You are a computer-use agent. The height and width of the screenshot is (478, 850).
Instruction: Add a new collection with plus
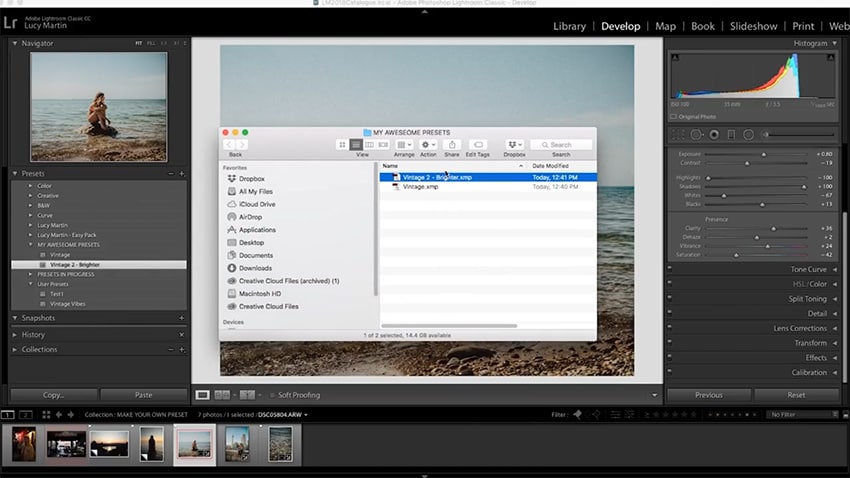click(x=182, y=350)
